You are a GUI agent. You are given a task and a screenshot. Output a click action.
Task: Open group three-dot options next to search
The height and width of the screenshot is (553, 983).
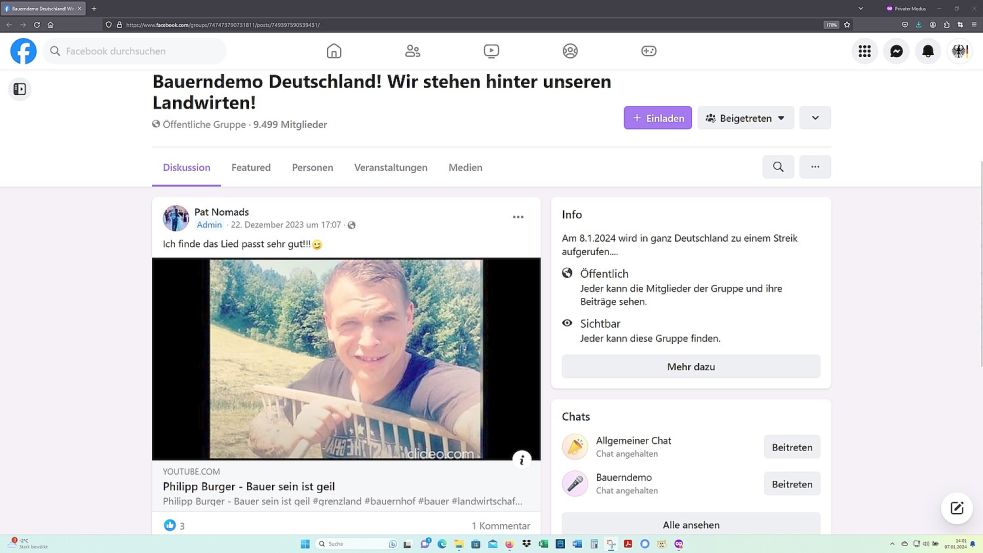point(815,167)
